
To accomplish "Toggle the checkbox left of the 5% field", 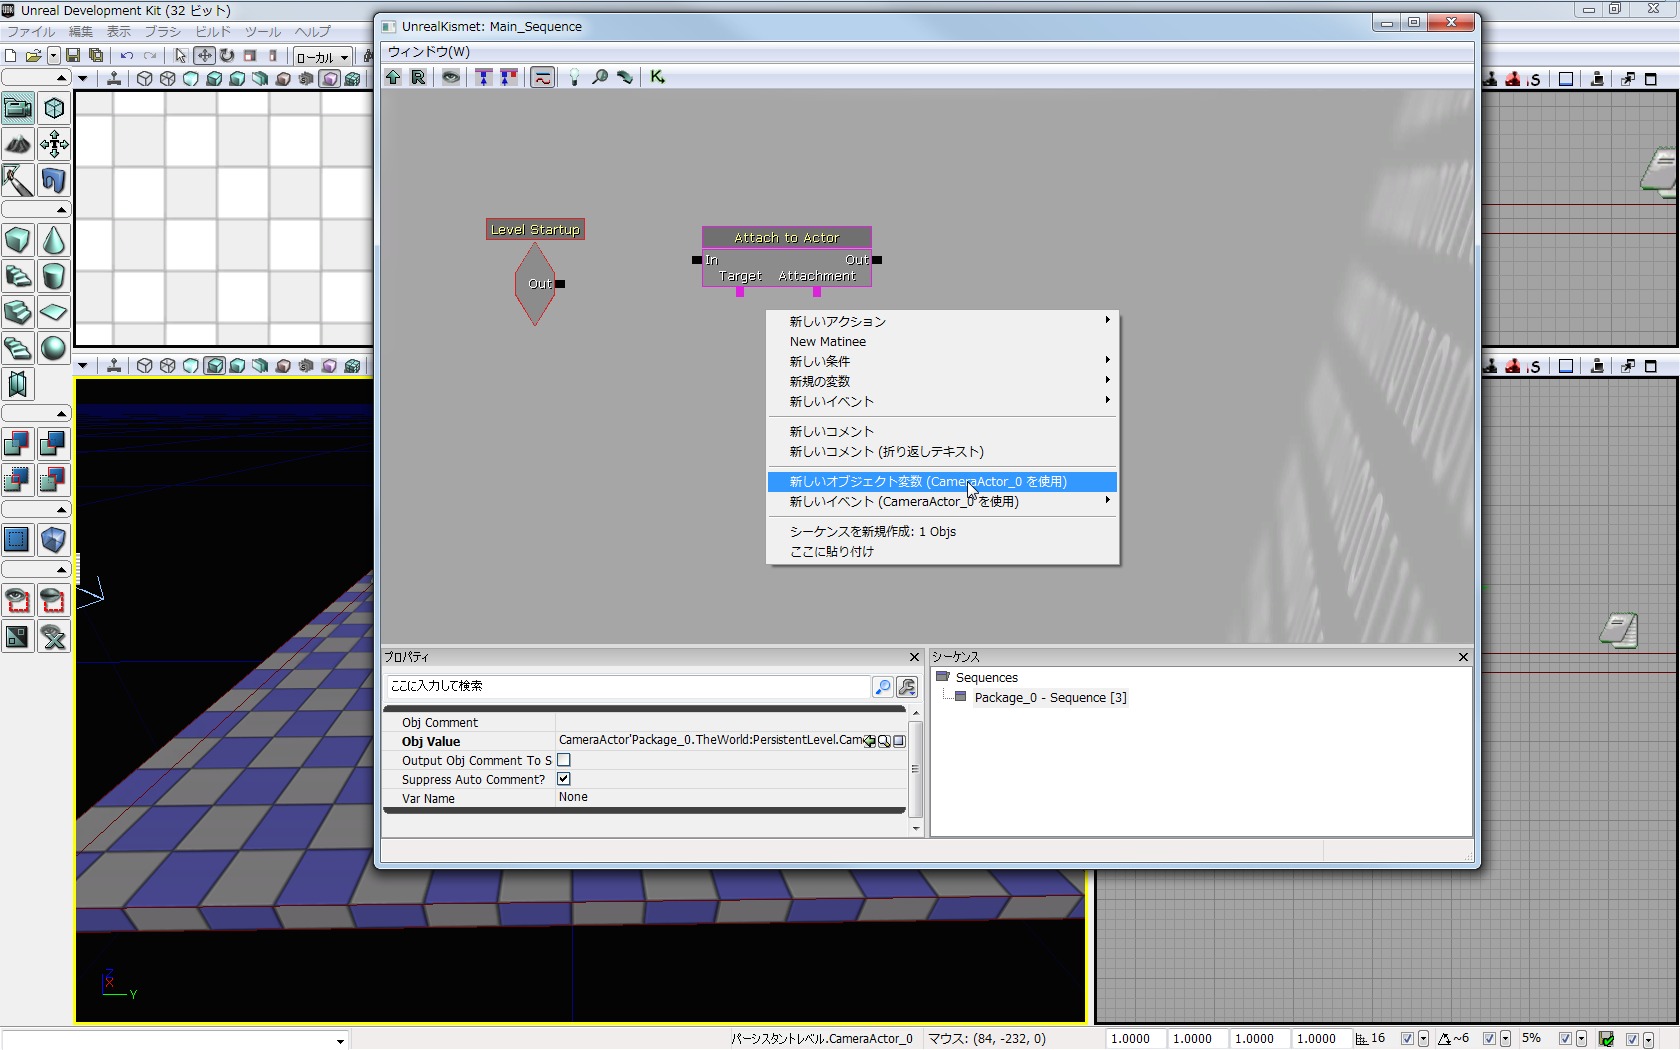I will tap(1489, 1039).
